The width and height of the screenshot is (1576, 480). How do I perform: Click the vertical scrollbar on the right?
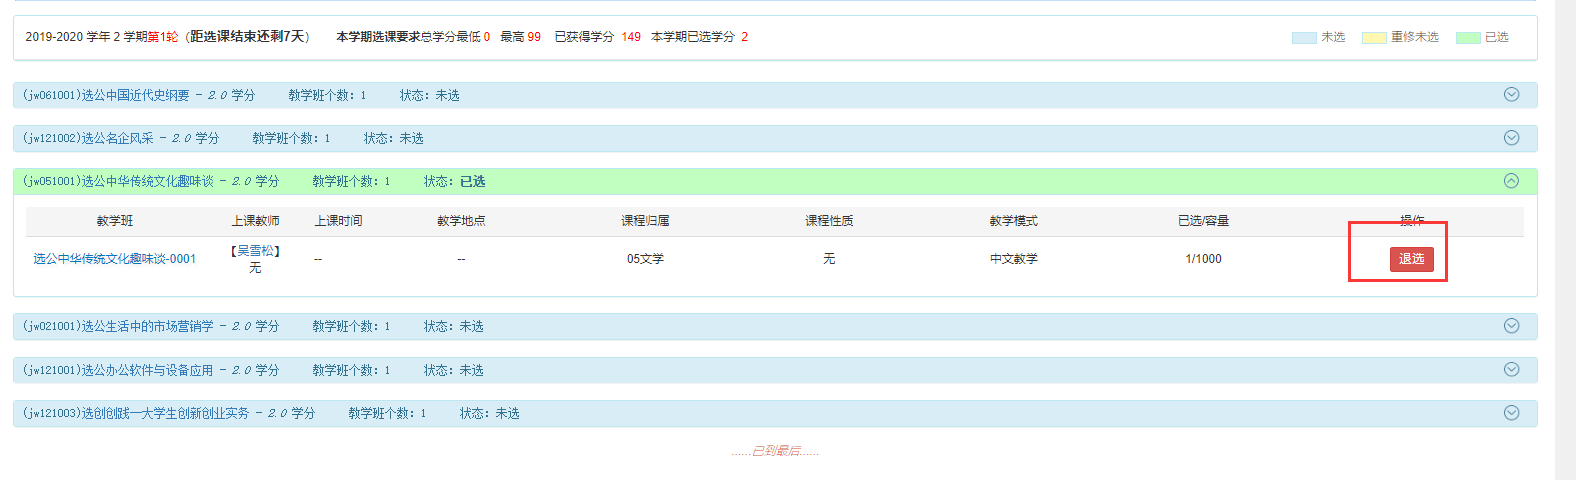click(x=1565, y=240)
